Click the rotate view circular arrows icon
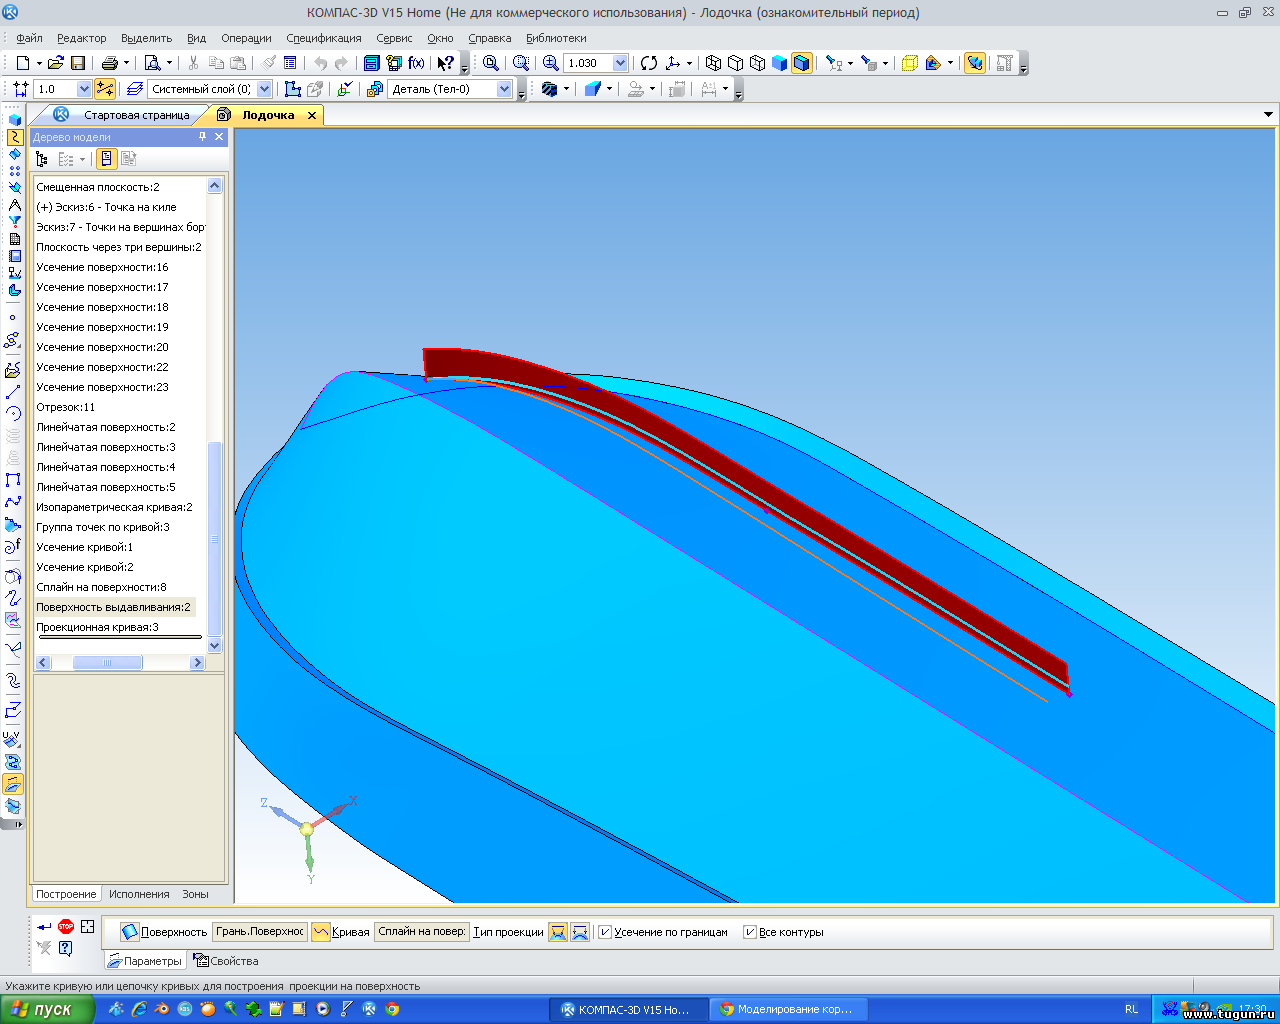Image resolution: width=1280 pixels, height=1024 pixels. [649, 63]
